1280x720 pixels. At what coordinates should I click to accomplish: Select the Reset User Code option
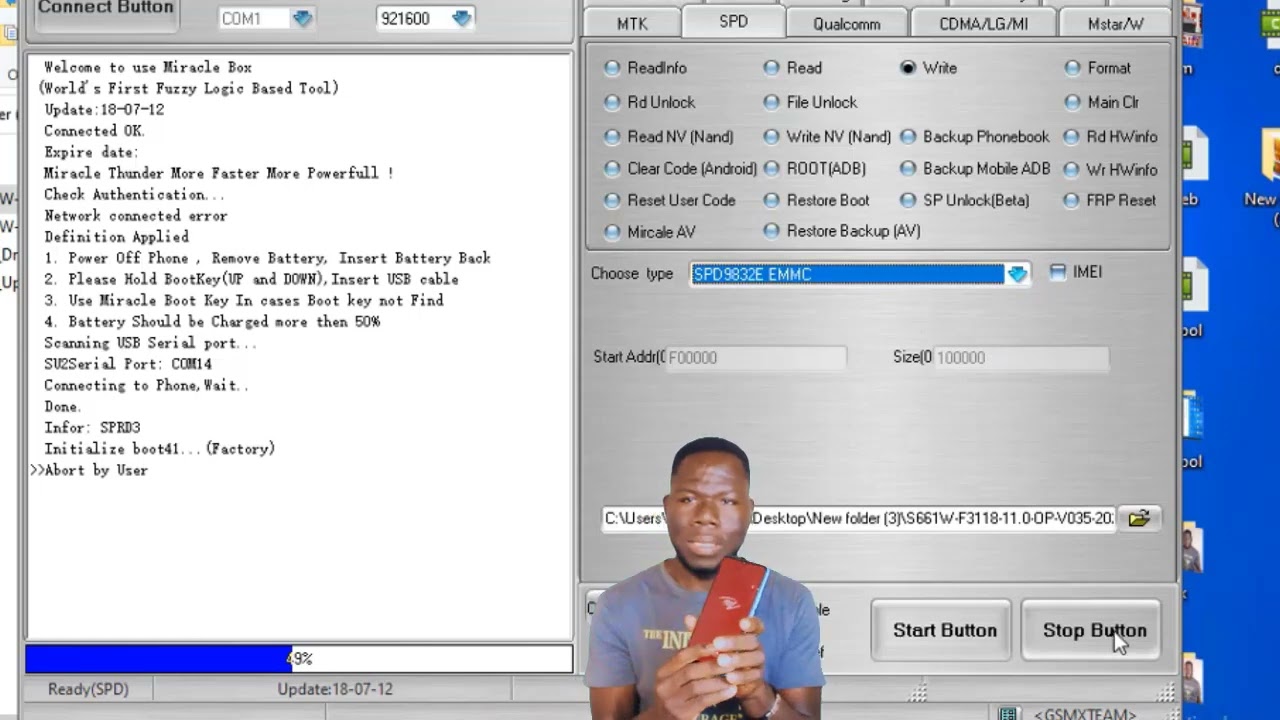669,200
